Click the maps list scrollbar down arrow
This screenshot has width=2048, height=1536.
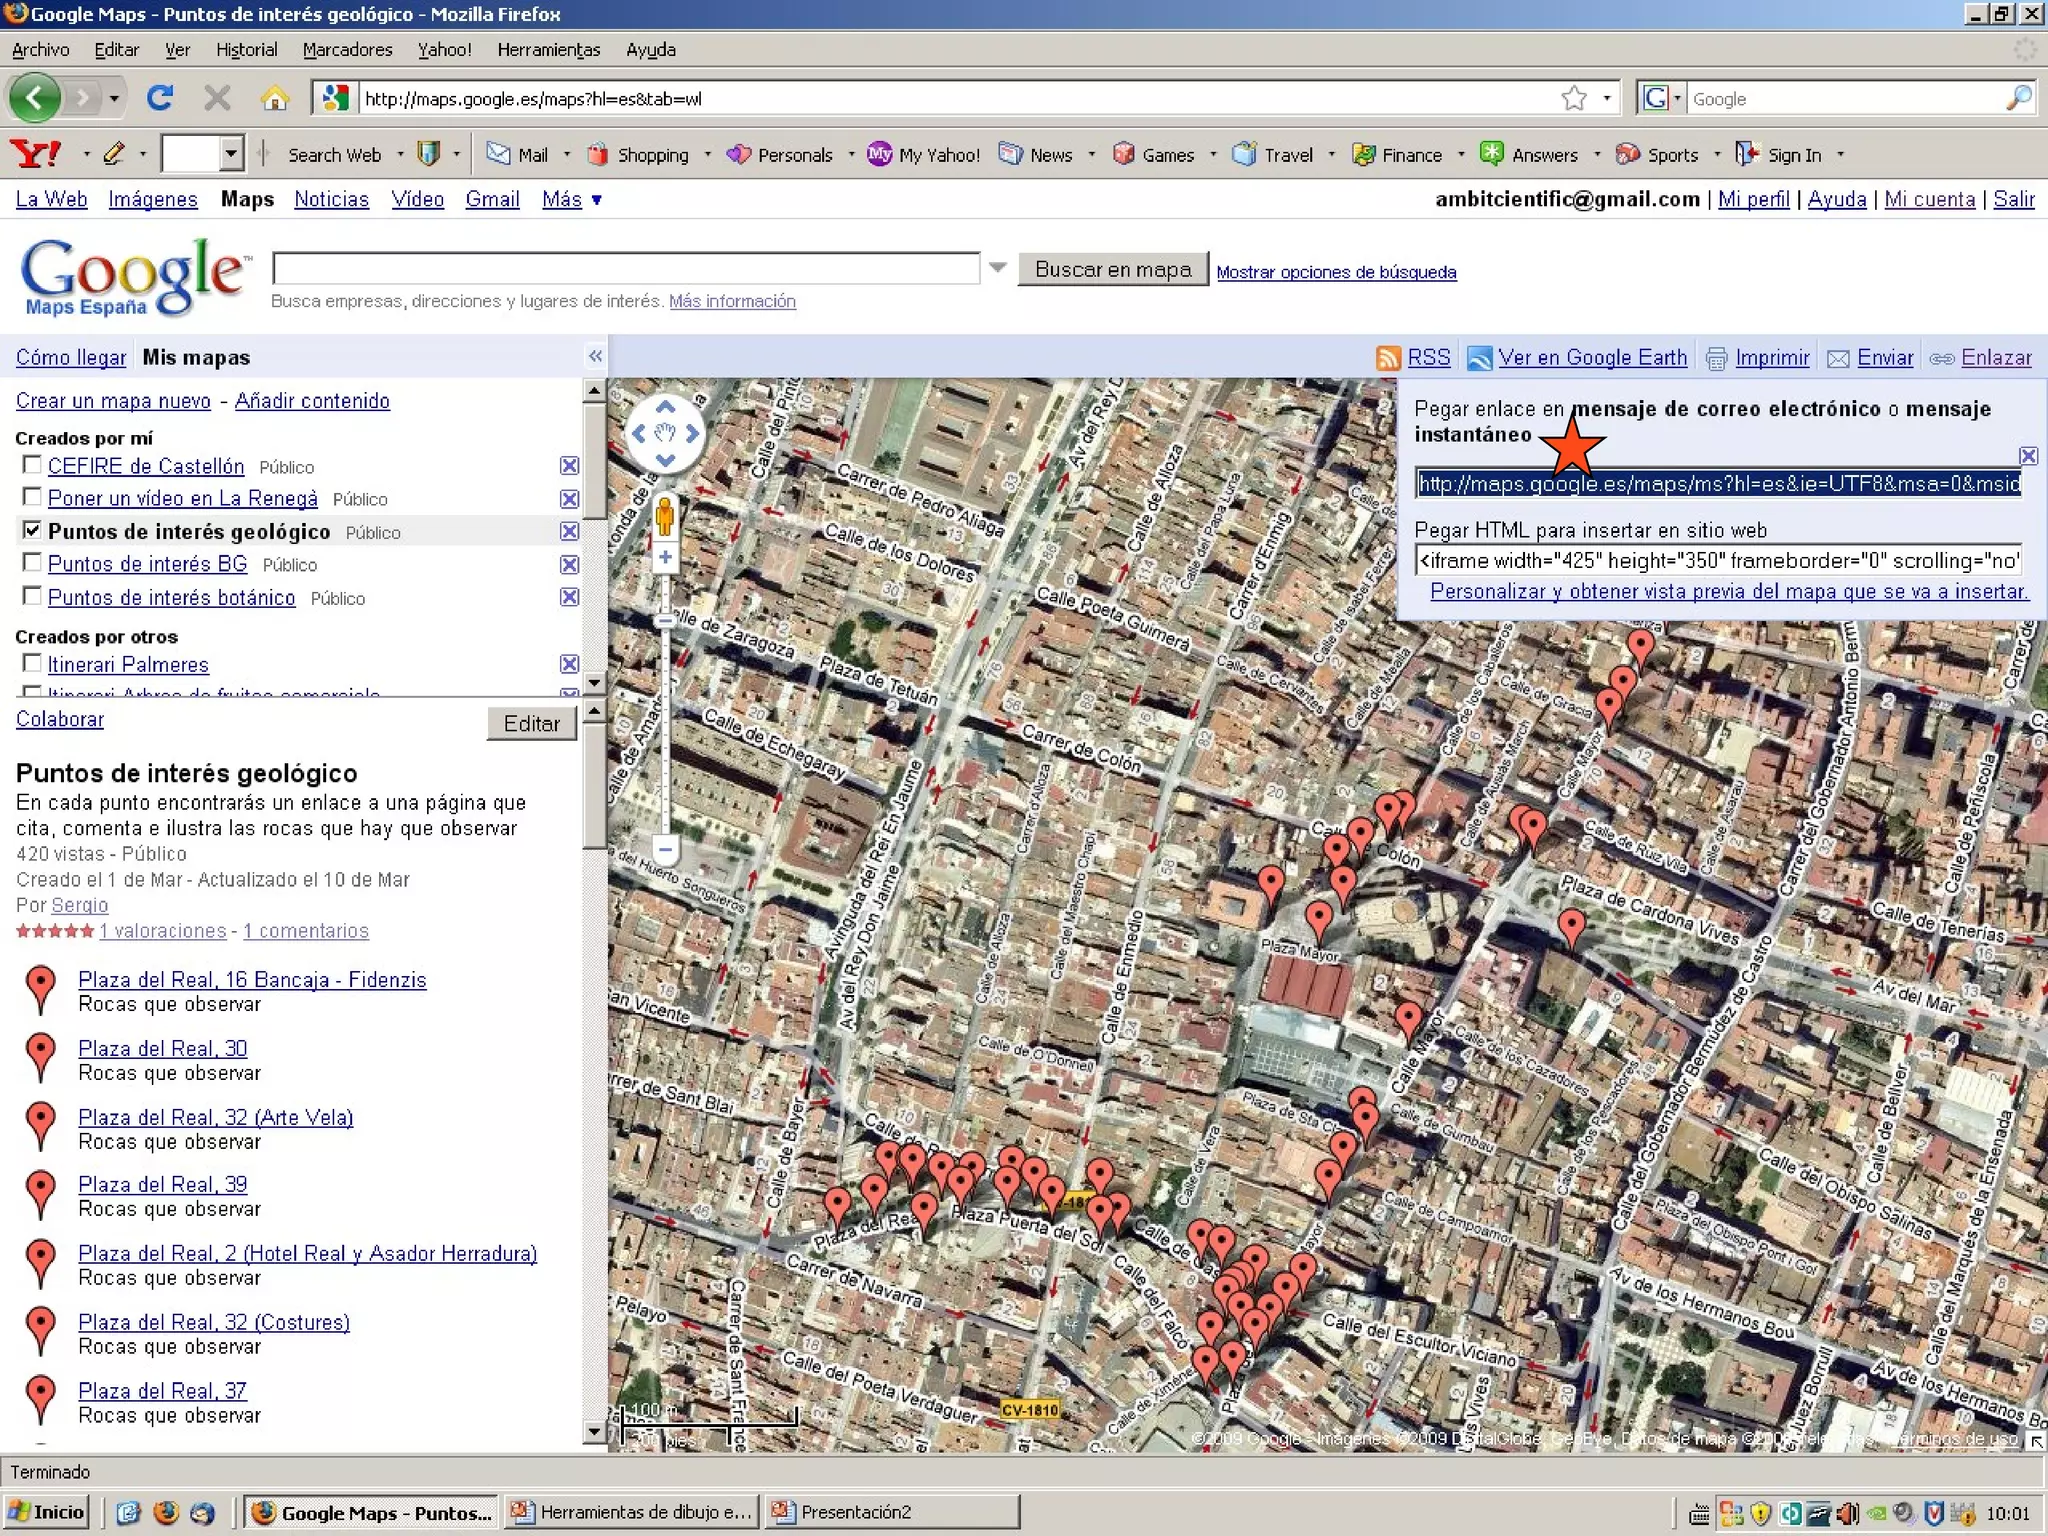pyautogui.click(x=594, y=682)
